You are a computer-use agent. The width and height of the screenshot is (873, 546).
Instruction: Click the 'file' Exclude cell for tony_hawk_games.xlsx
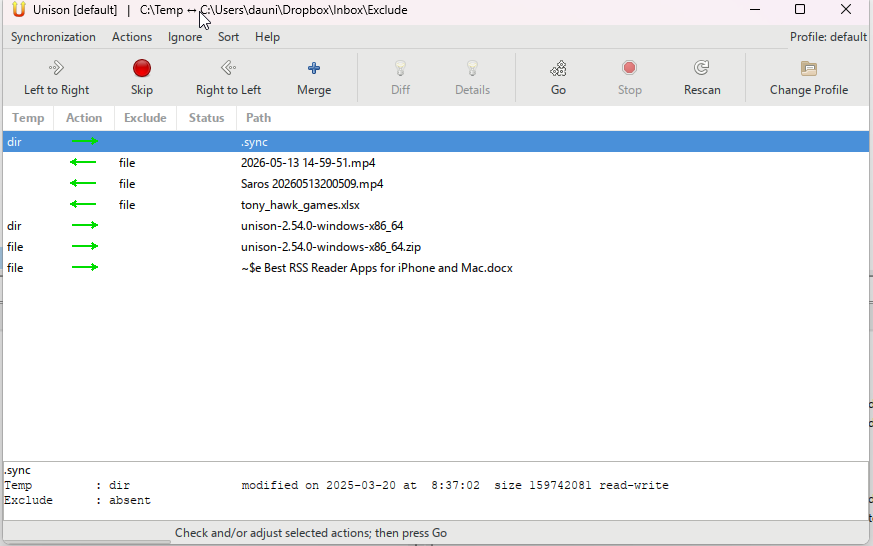(x=127, y=205)
